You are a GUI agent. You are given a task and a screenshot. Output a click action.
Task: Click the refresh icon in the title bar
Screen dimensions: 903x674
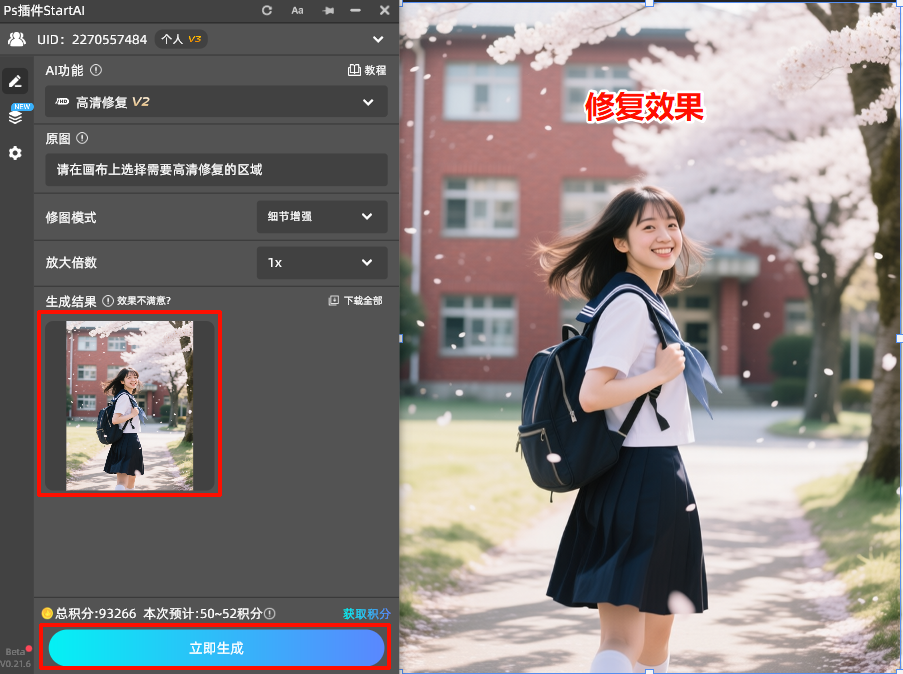tap(265, 11)
